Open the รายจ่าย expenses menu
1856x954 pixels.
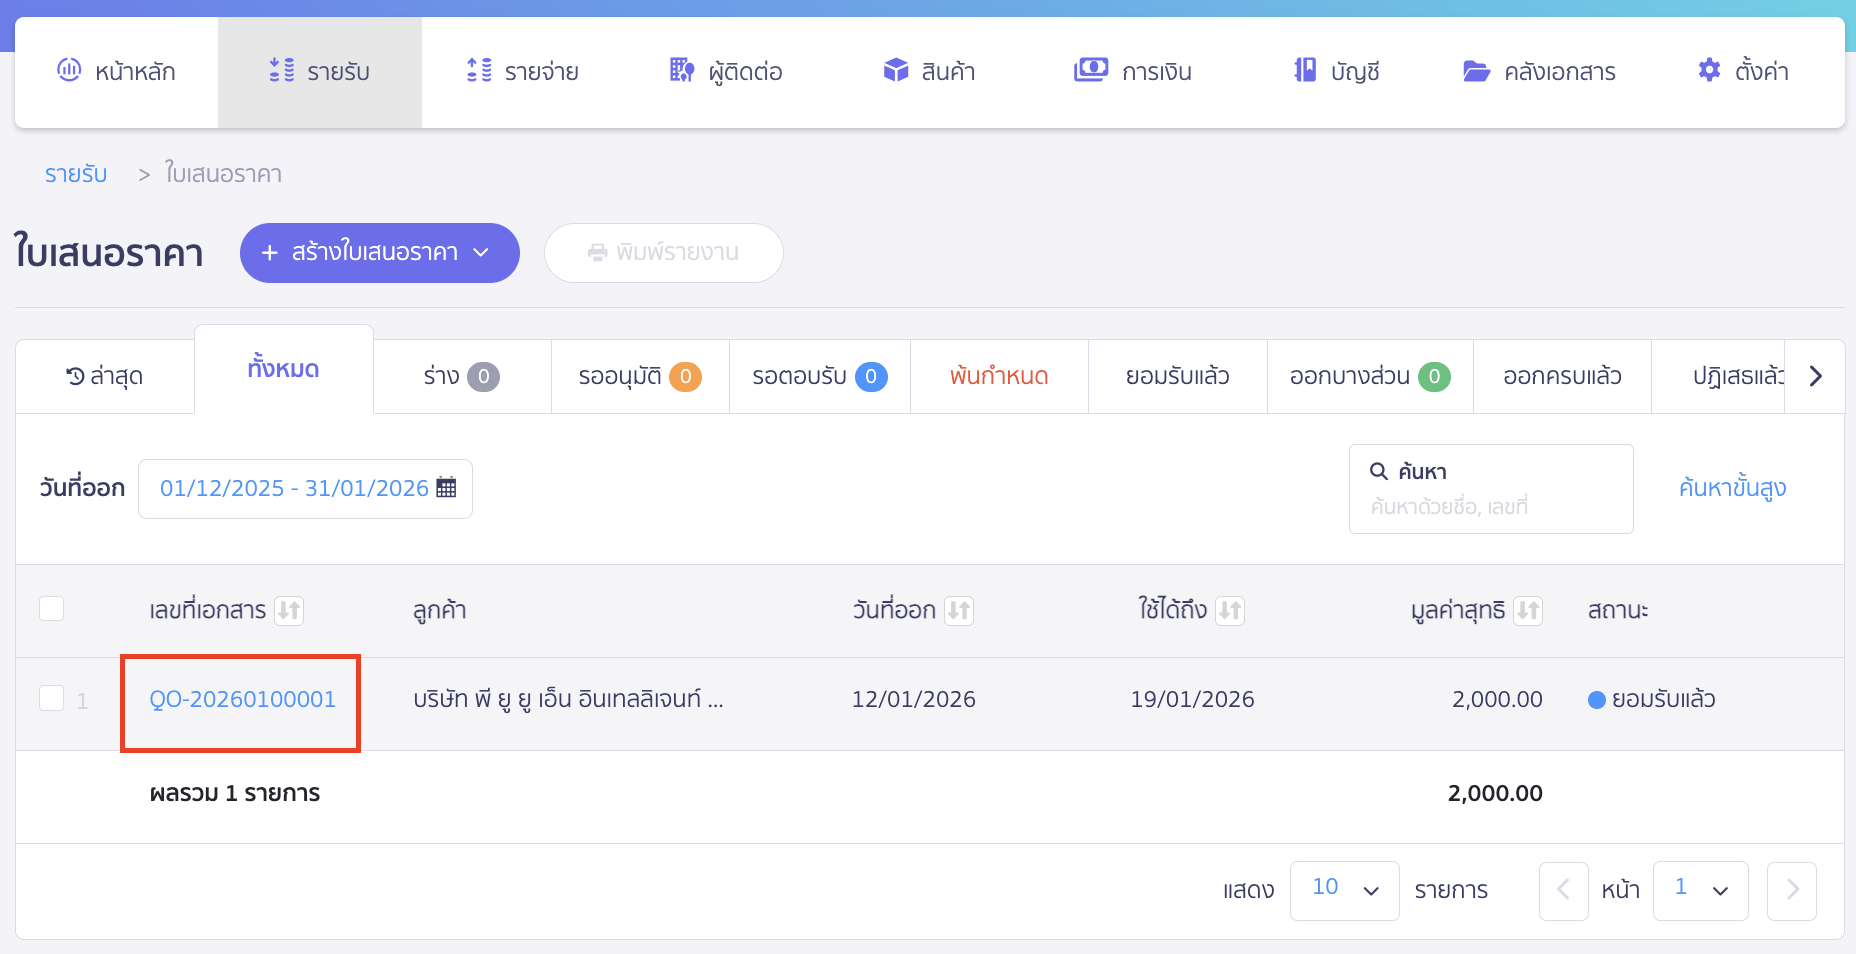click(522, 72)
